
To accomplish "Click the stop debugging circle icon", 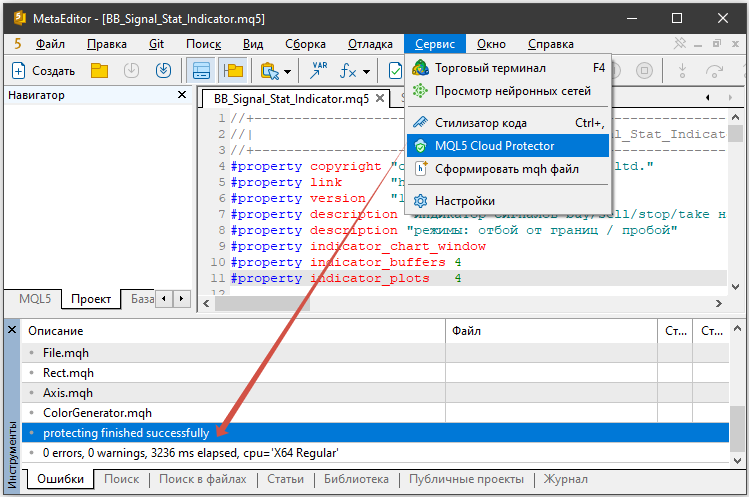I will (x=644, y=71).
